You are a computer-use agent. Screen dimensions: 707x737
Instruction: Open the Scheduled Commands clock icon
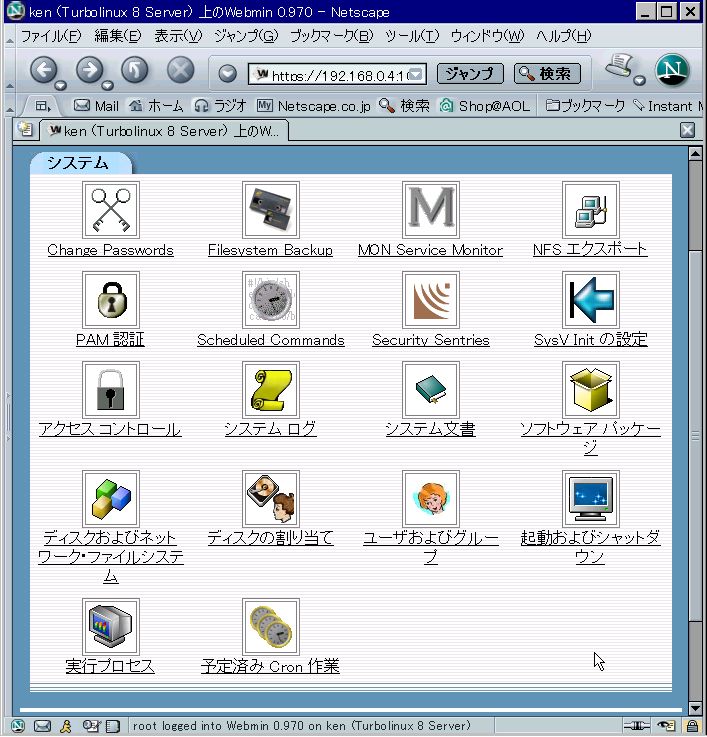pos(270,299)
